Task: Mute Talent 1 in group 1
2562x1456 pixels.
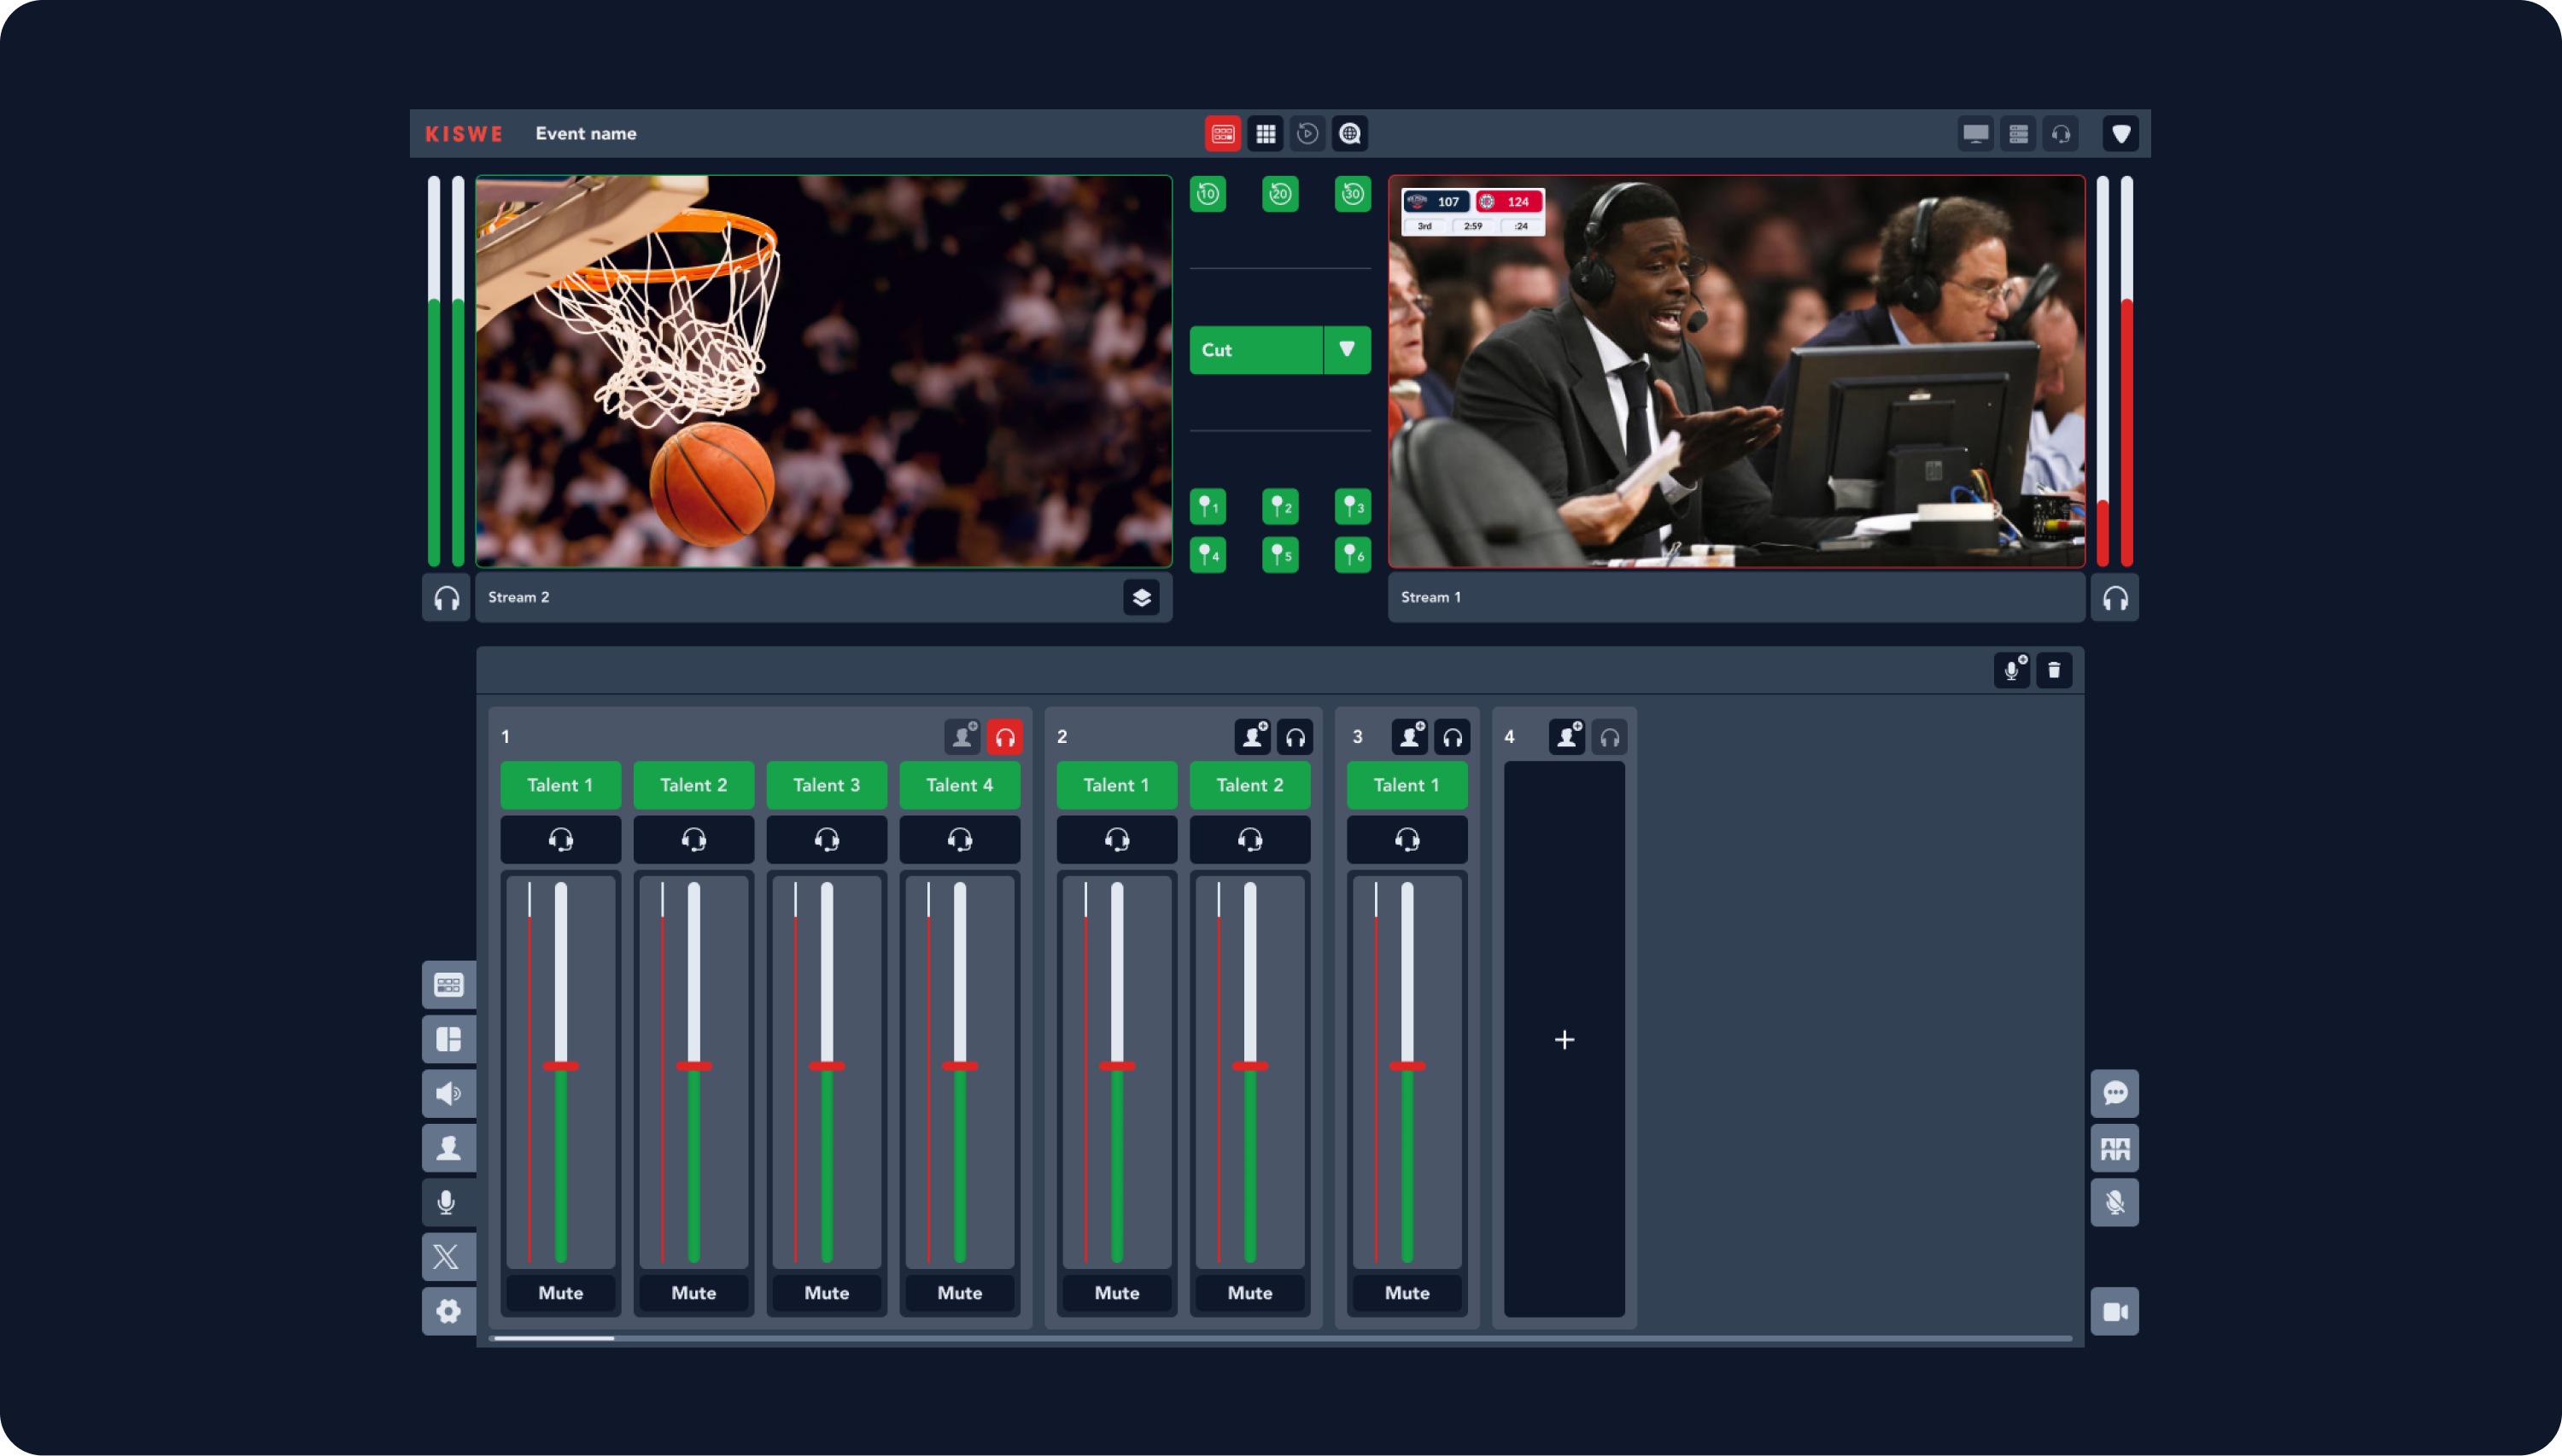Action: (x=560, y=1294)
